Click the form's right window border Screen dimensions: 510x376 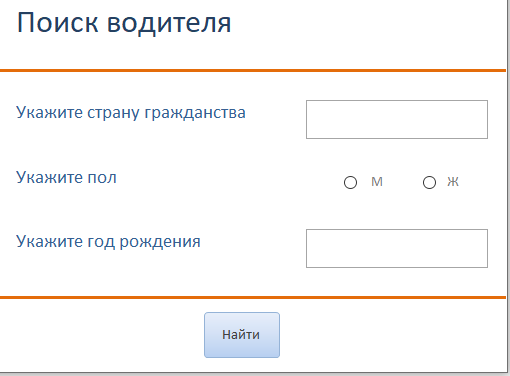click(x=507, y=187)
